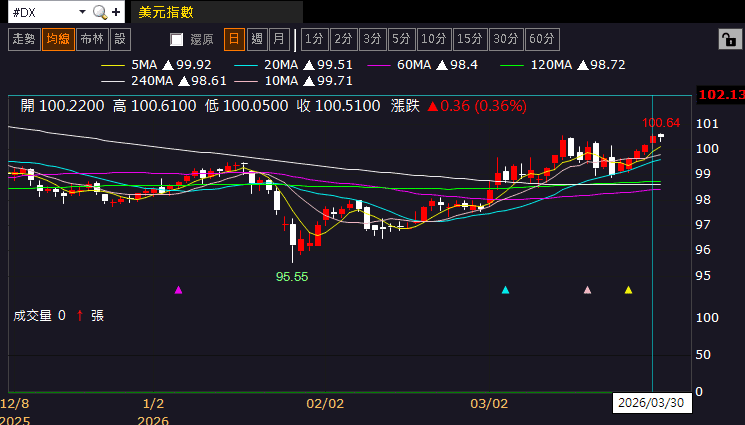Switch to 60分 interval
The image size is (745, 425).
point(542,39)
